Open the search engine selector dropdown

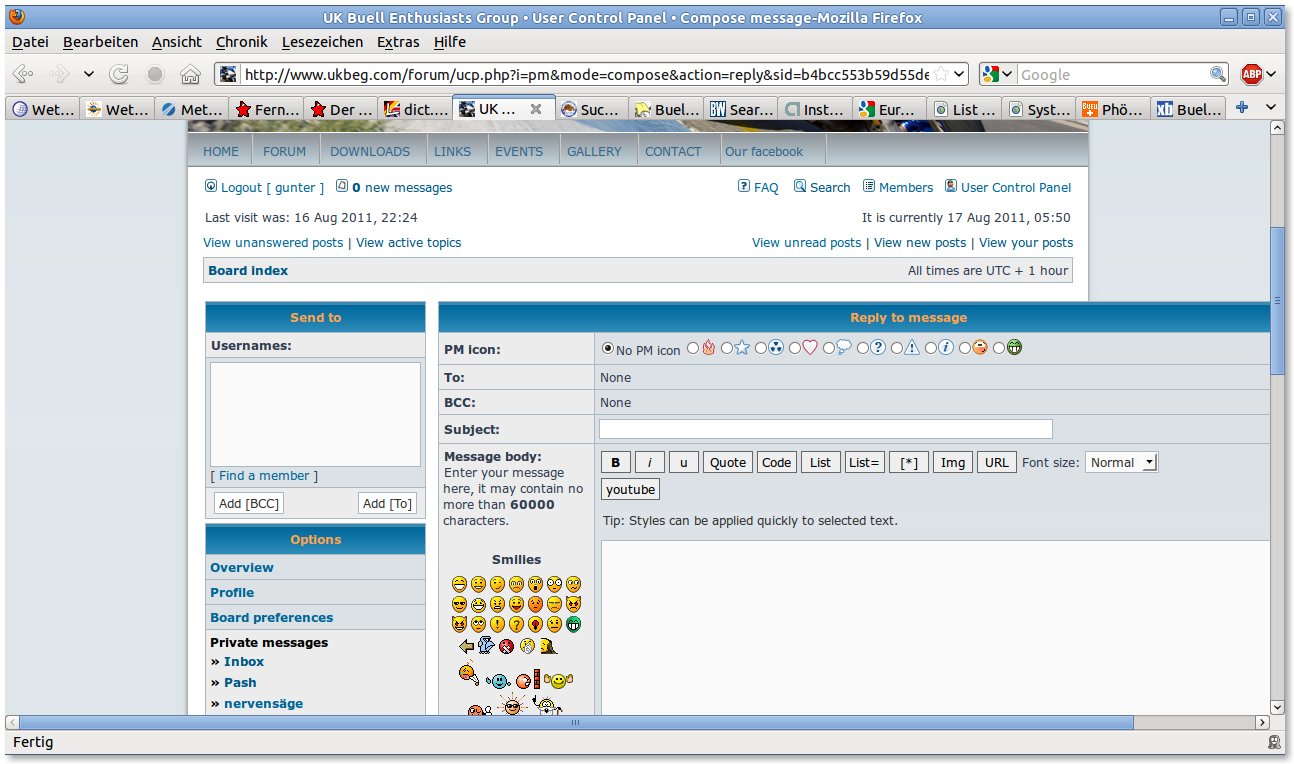(998, 75)
